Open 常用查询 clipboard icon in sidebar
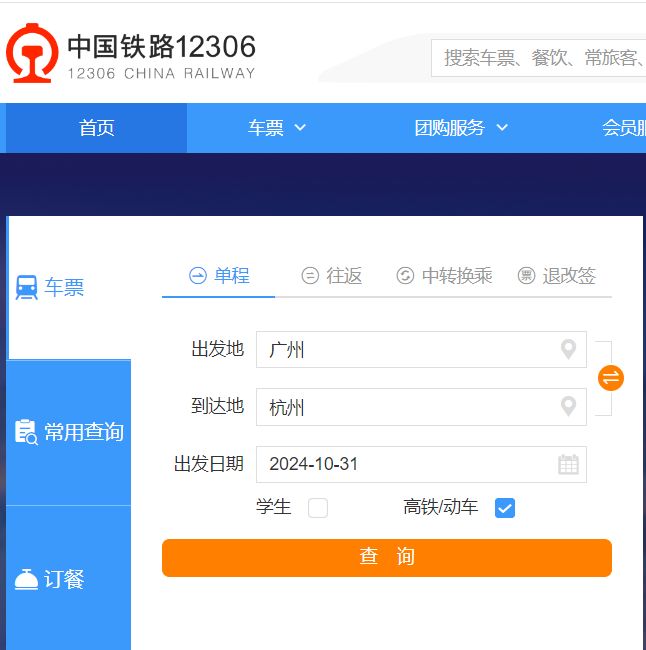646x650 pixels. point(27,432)
